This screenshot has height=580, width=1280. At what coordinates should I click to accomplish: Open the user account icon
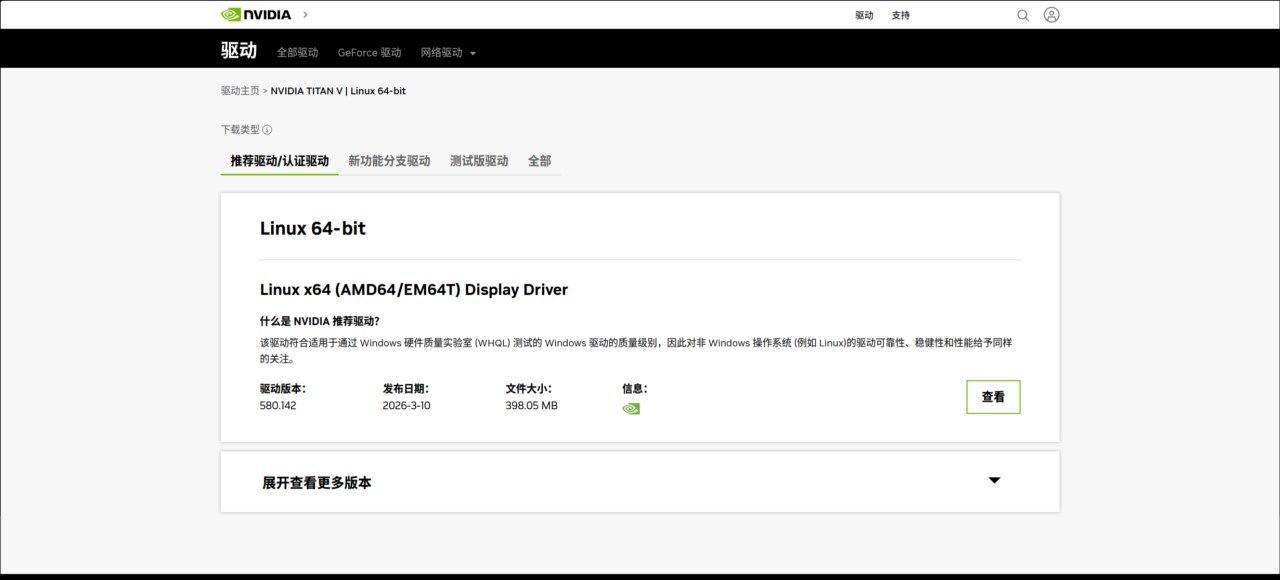coord(1051,15)
